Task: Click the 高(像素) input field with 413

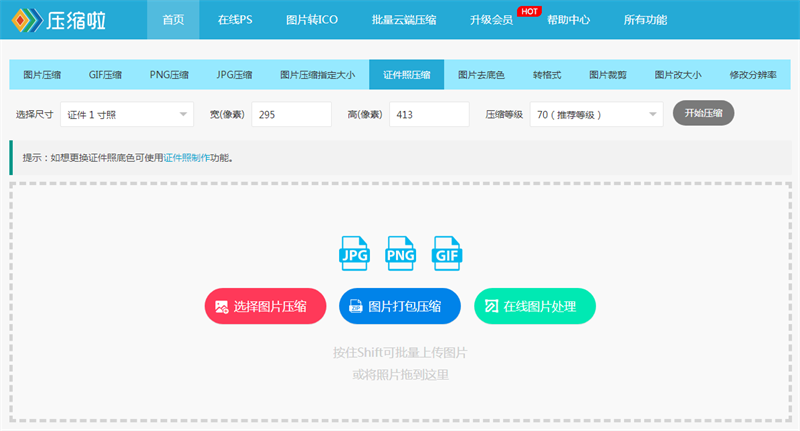Action: tap(429, 114)
